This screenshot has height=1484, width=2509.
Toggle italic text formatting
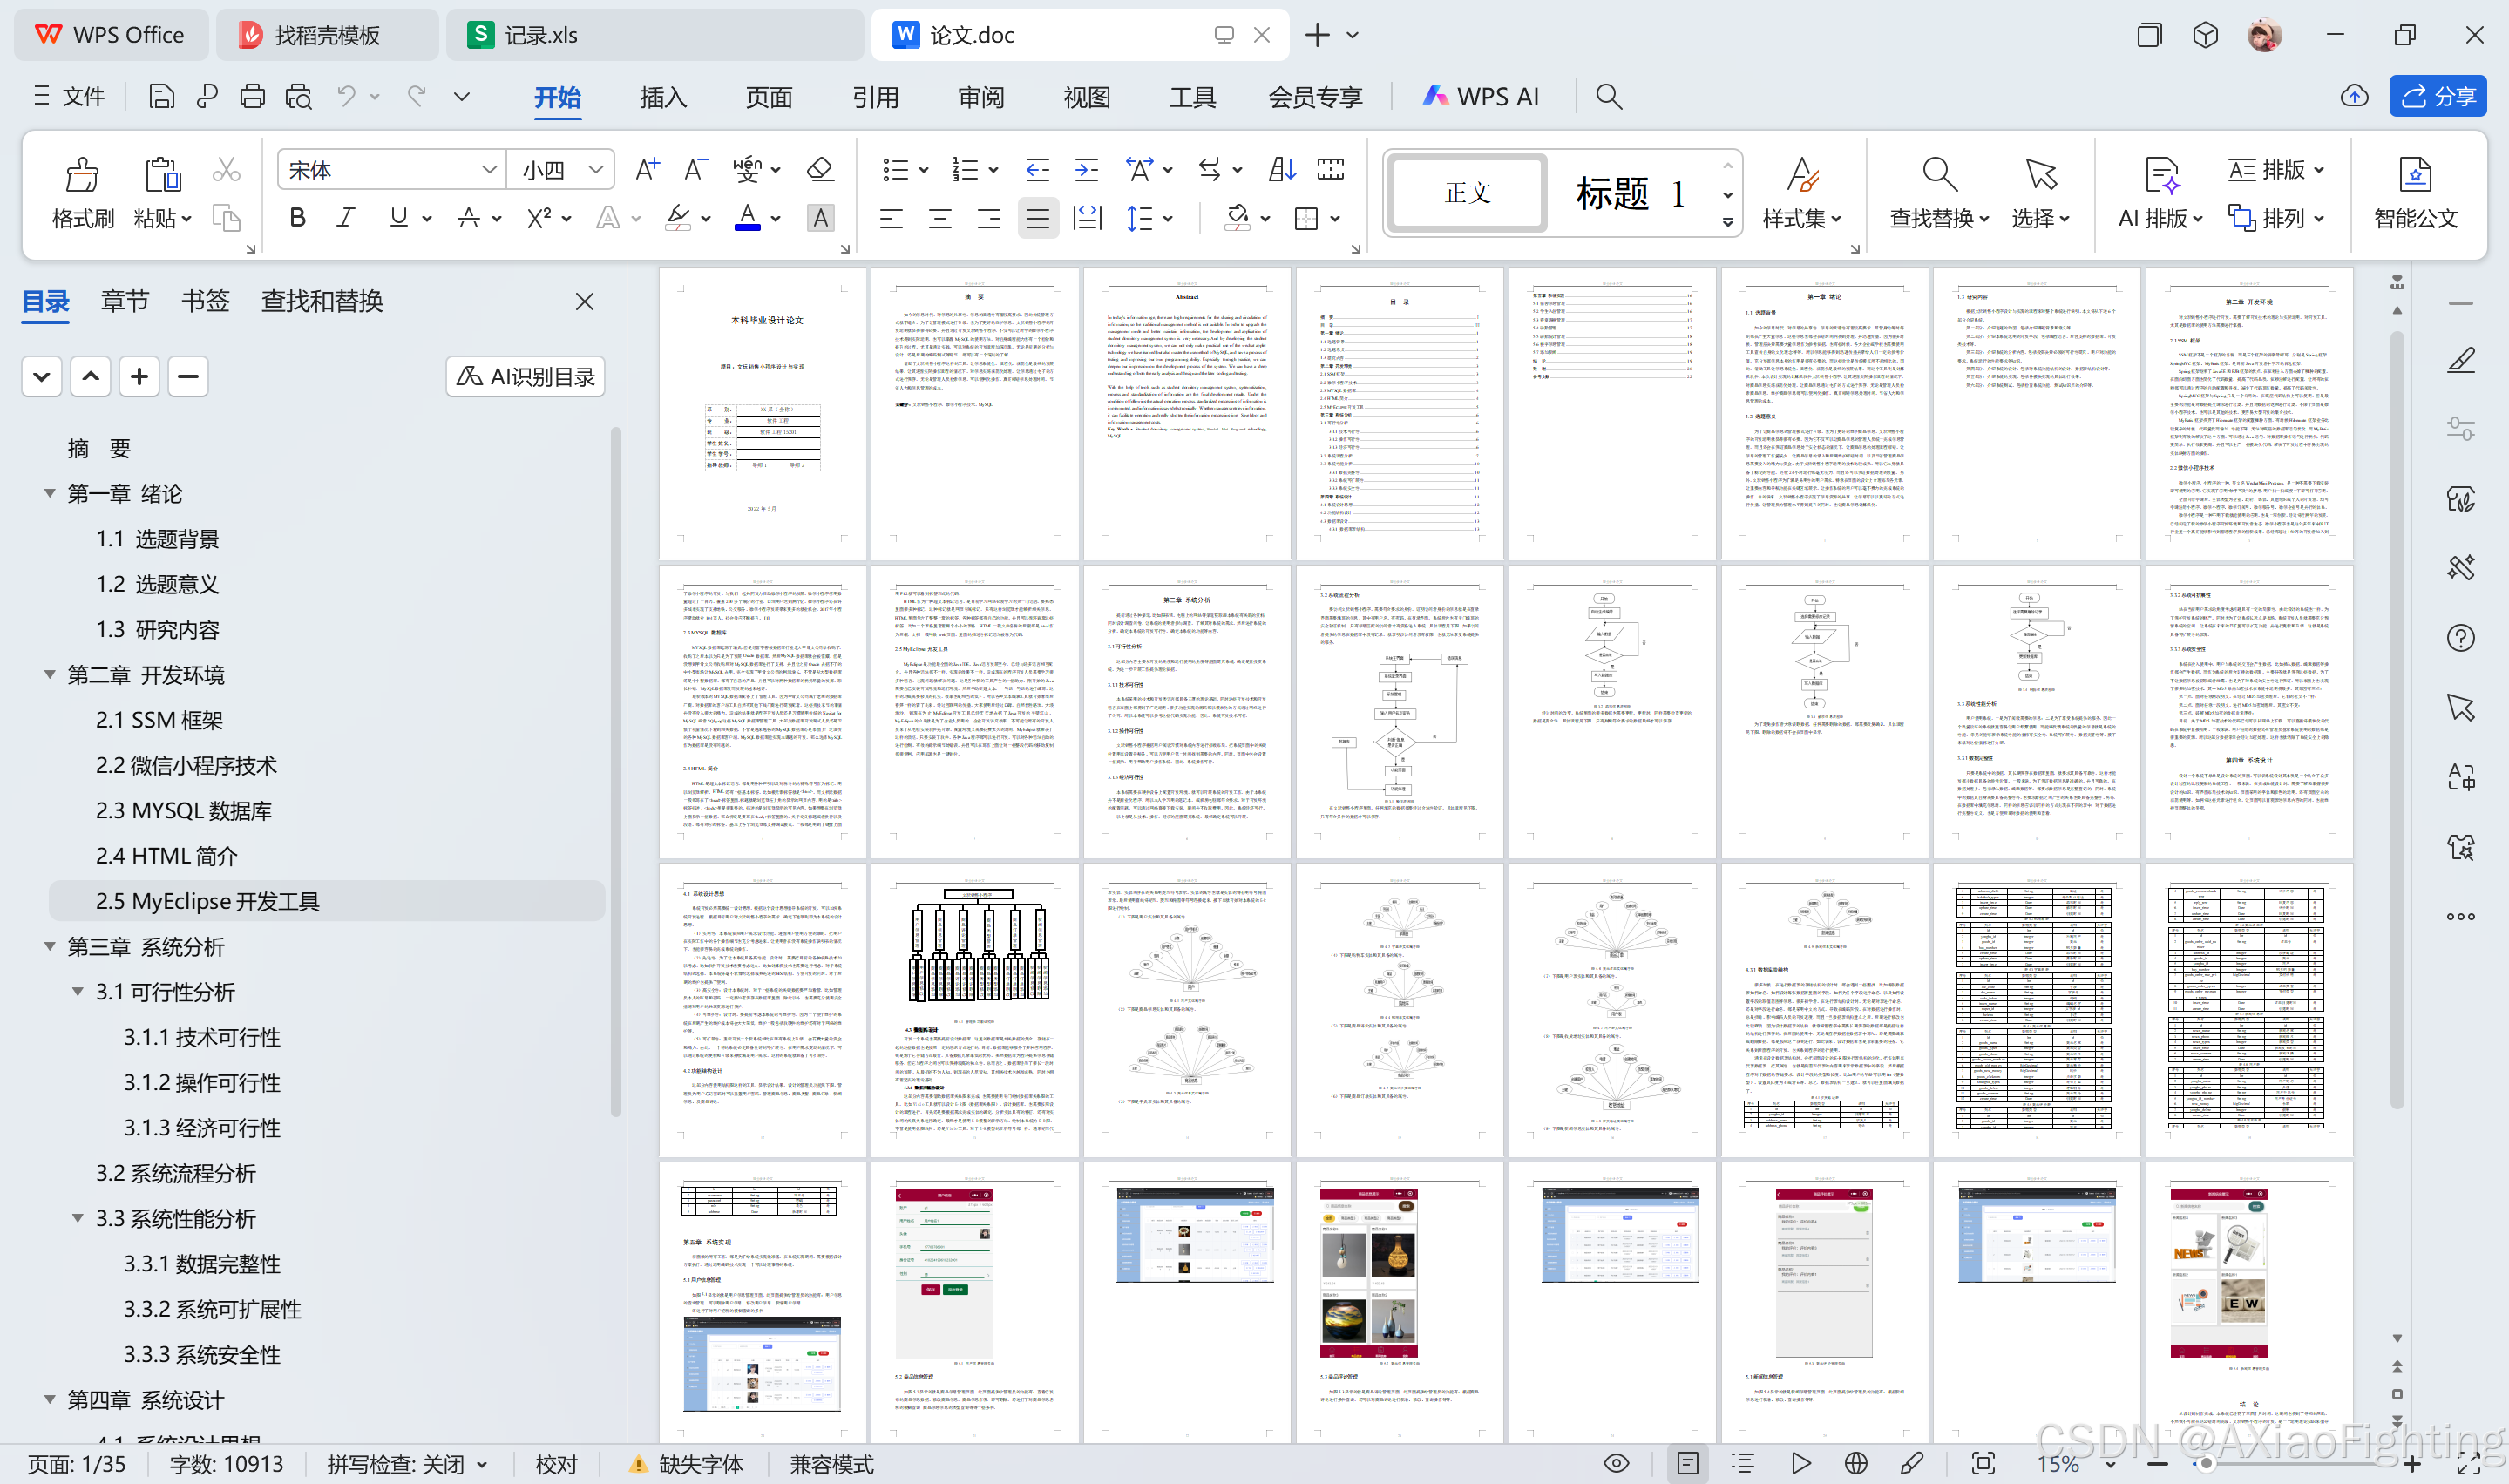346,218
